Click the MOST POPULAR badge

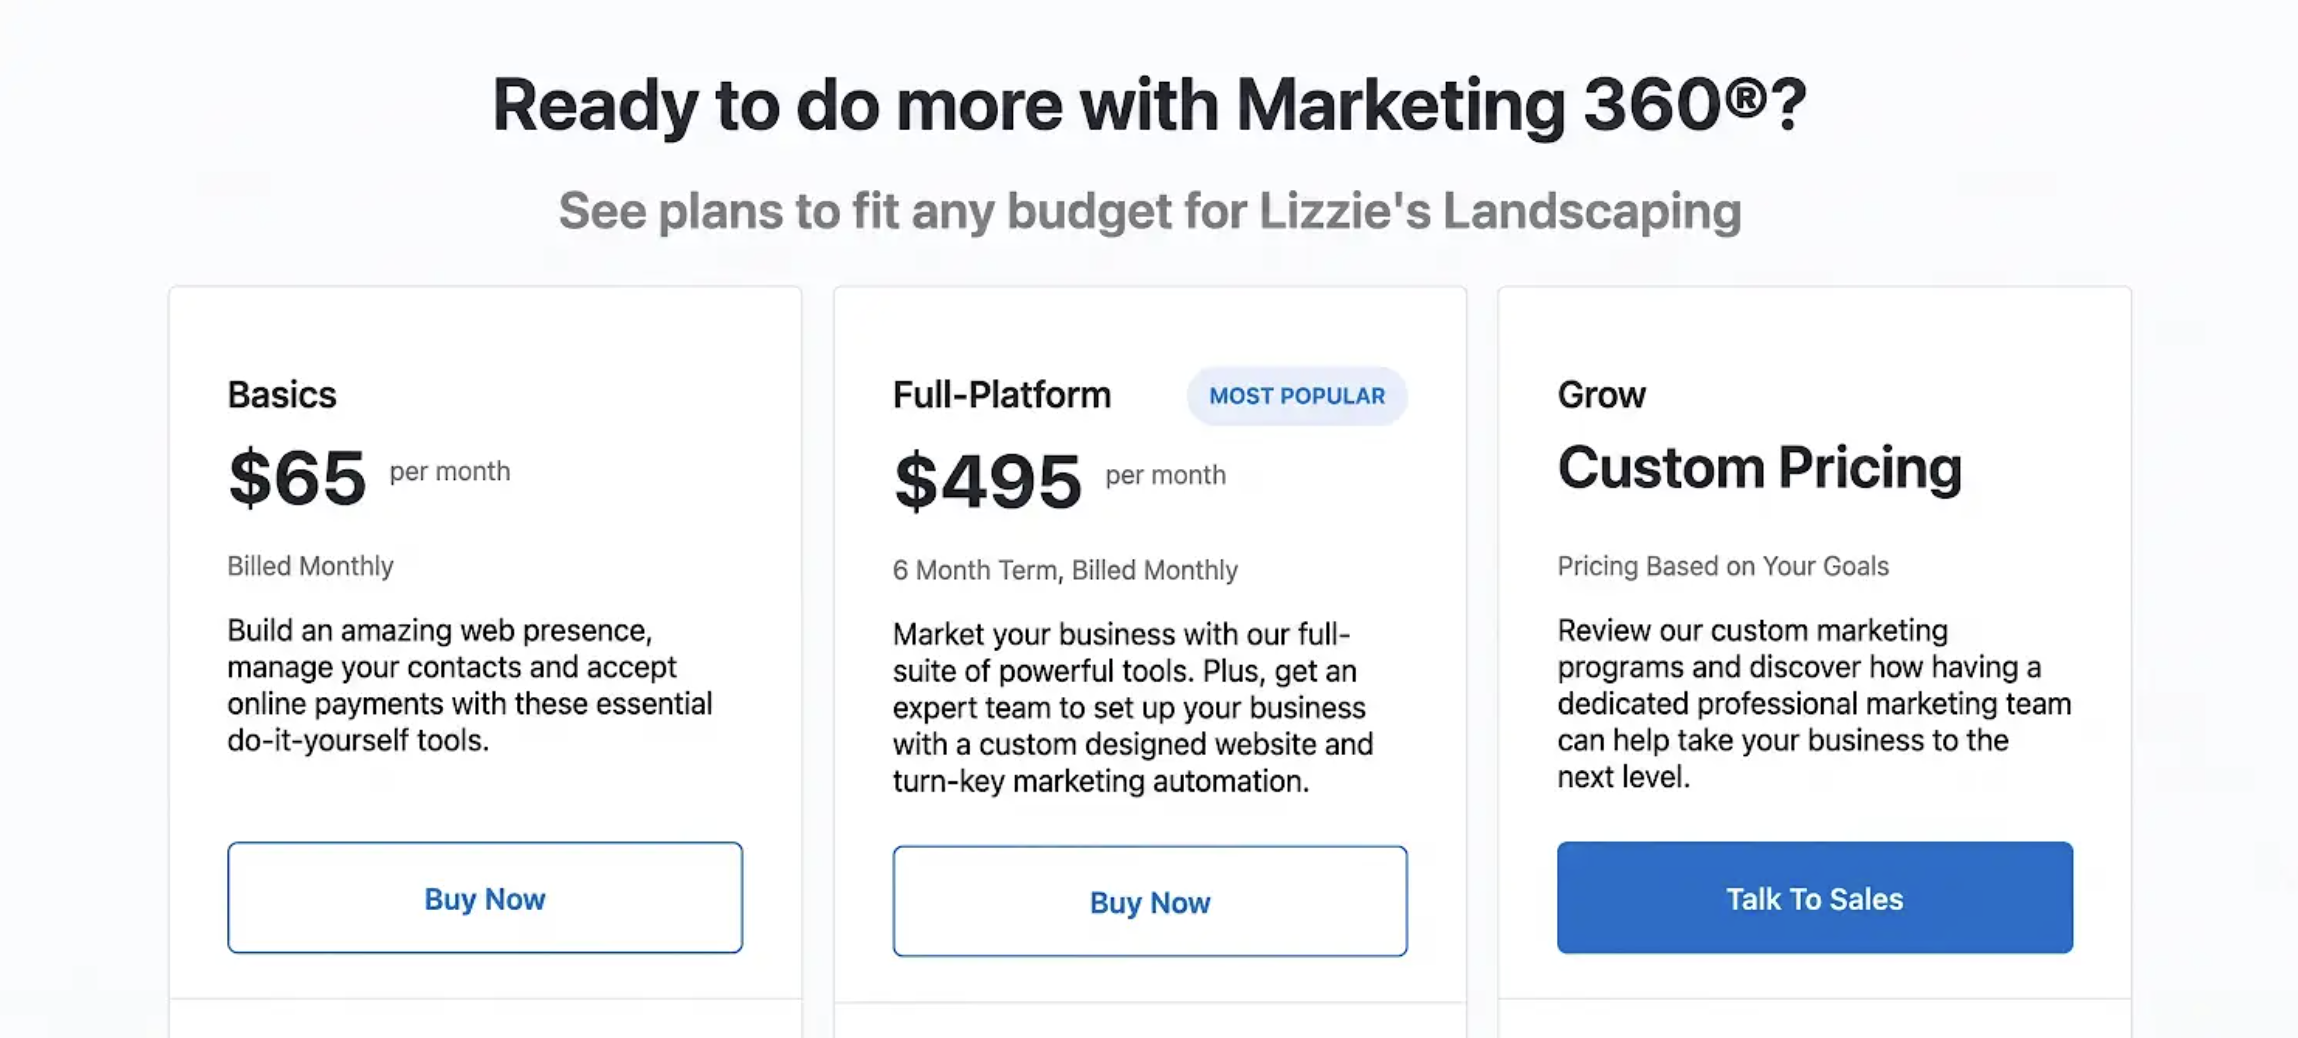point(1297,396)
